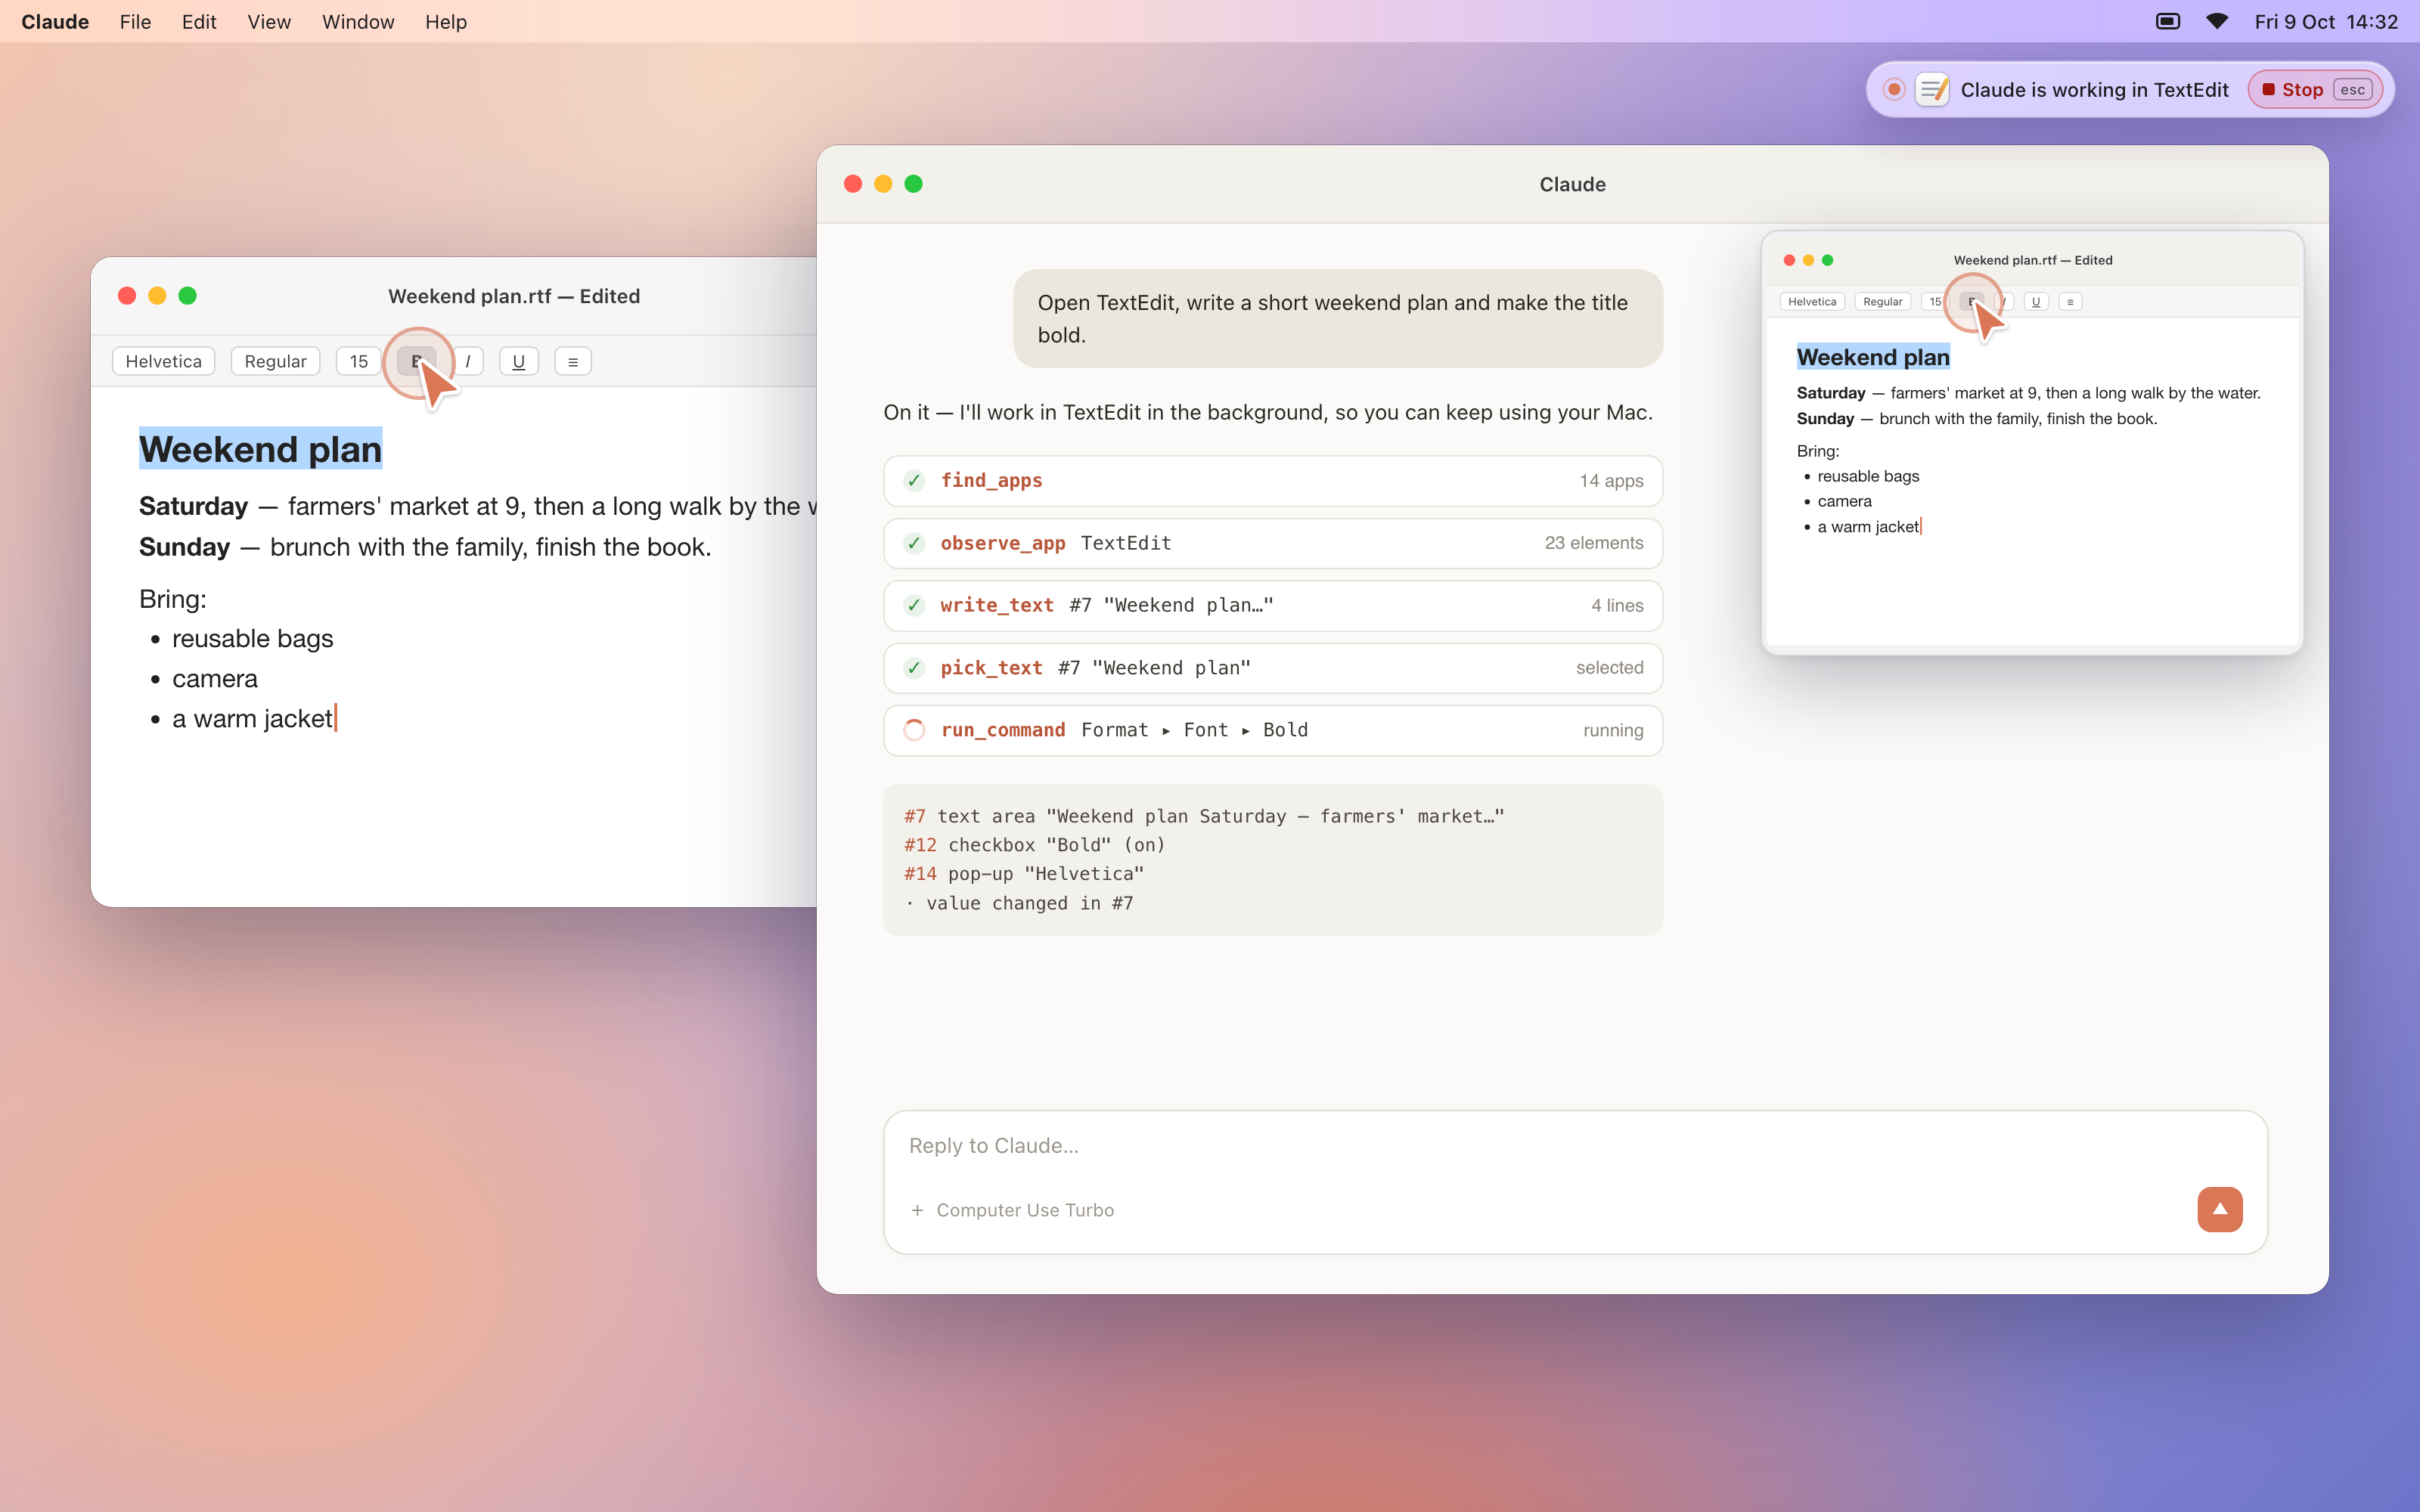Click the selected "Weekend plan" title in TextEdit

pos(260,449)
